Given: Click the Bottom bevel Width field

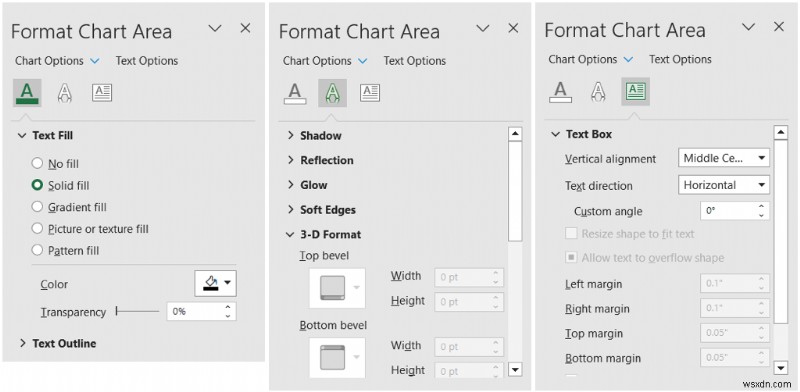Looking at the screenshot, I should (x=469, y=347).
